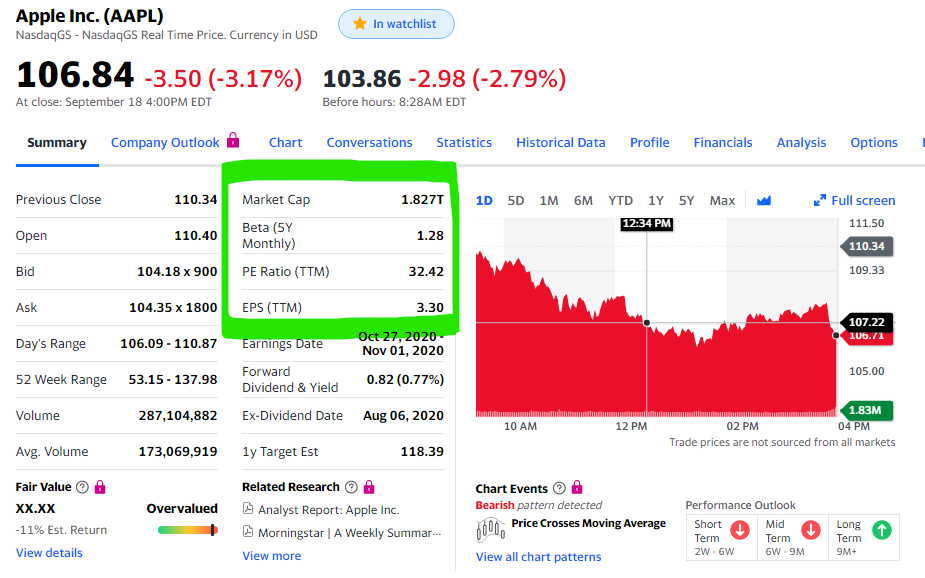Screen dimensions: 925x578
Task: Select the 1M chart range
Action: point(549,201)
